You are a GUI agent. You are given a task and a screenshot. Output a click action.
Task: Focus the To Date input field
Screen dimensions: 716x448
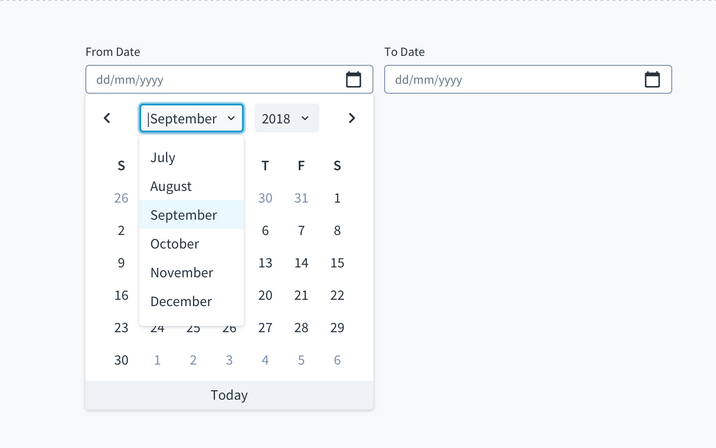(510, 80)
